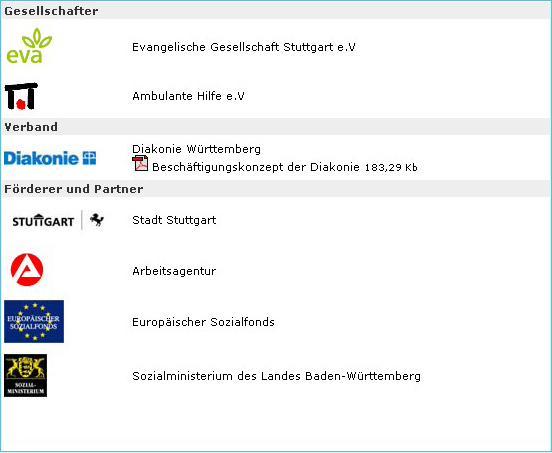Open the Diakonie Württemberg link
This screenshot has width=552, height=453.
(x=196, y=149)
